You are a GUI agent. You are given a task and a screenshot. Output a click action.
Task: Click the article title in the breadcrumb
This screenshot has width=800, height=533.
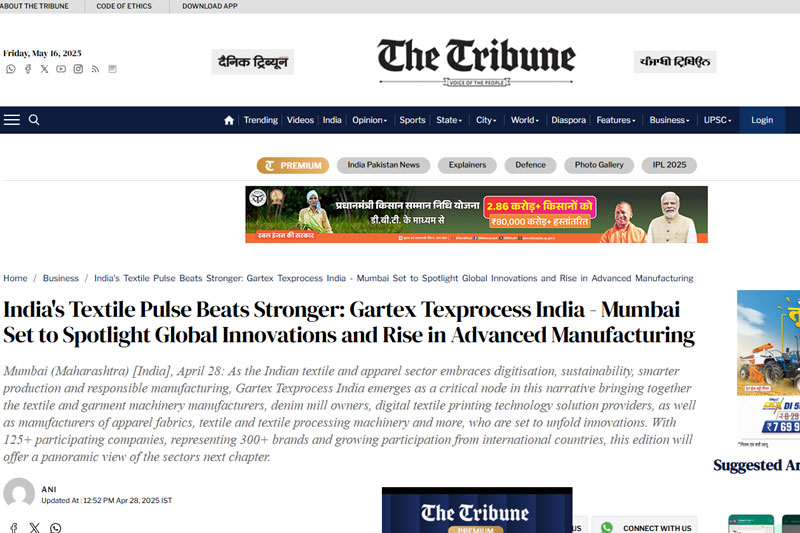click(x=393, y=278)
